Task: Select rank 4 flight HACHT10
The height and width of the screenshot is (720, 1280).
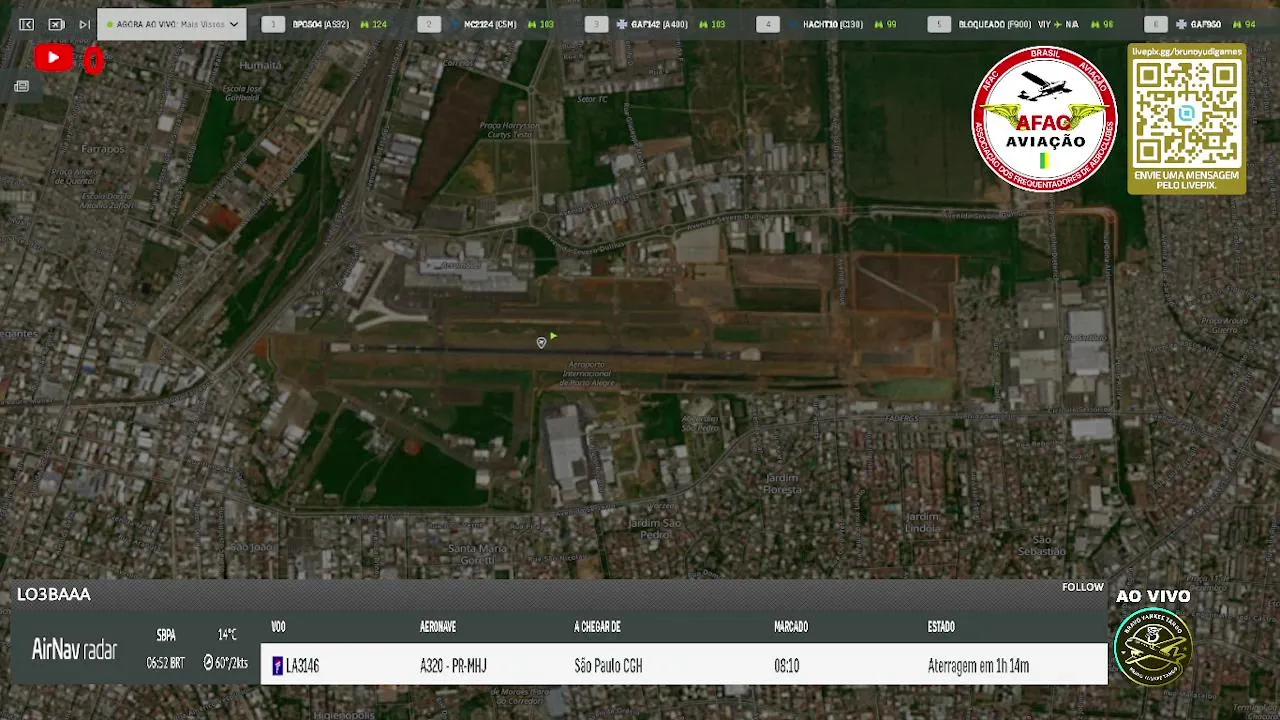Action: 833,24
